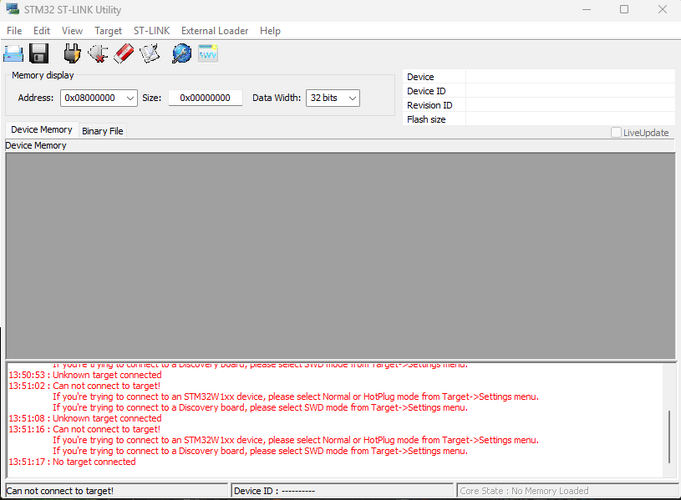Screen dimensions: 681x500
Task: Click log entry '13:50:53 : Unknown target connected'
Action: 85,375
